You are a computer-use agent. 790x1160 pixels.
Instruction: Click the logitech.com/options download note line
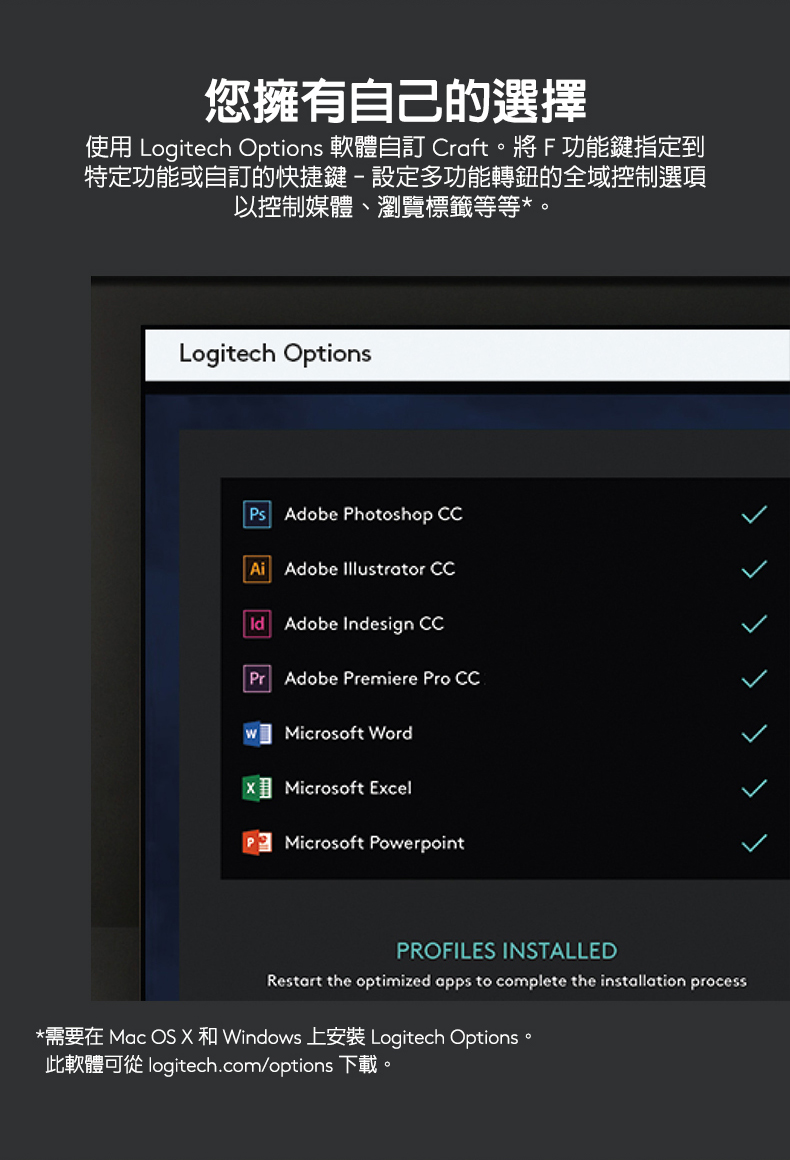(x=218, y=1065)
